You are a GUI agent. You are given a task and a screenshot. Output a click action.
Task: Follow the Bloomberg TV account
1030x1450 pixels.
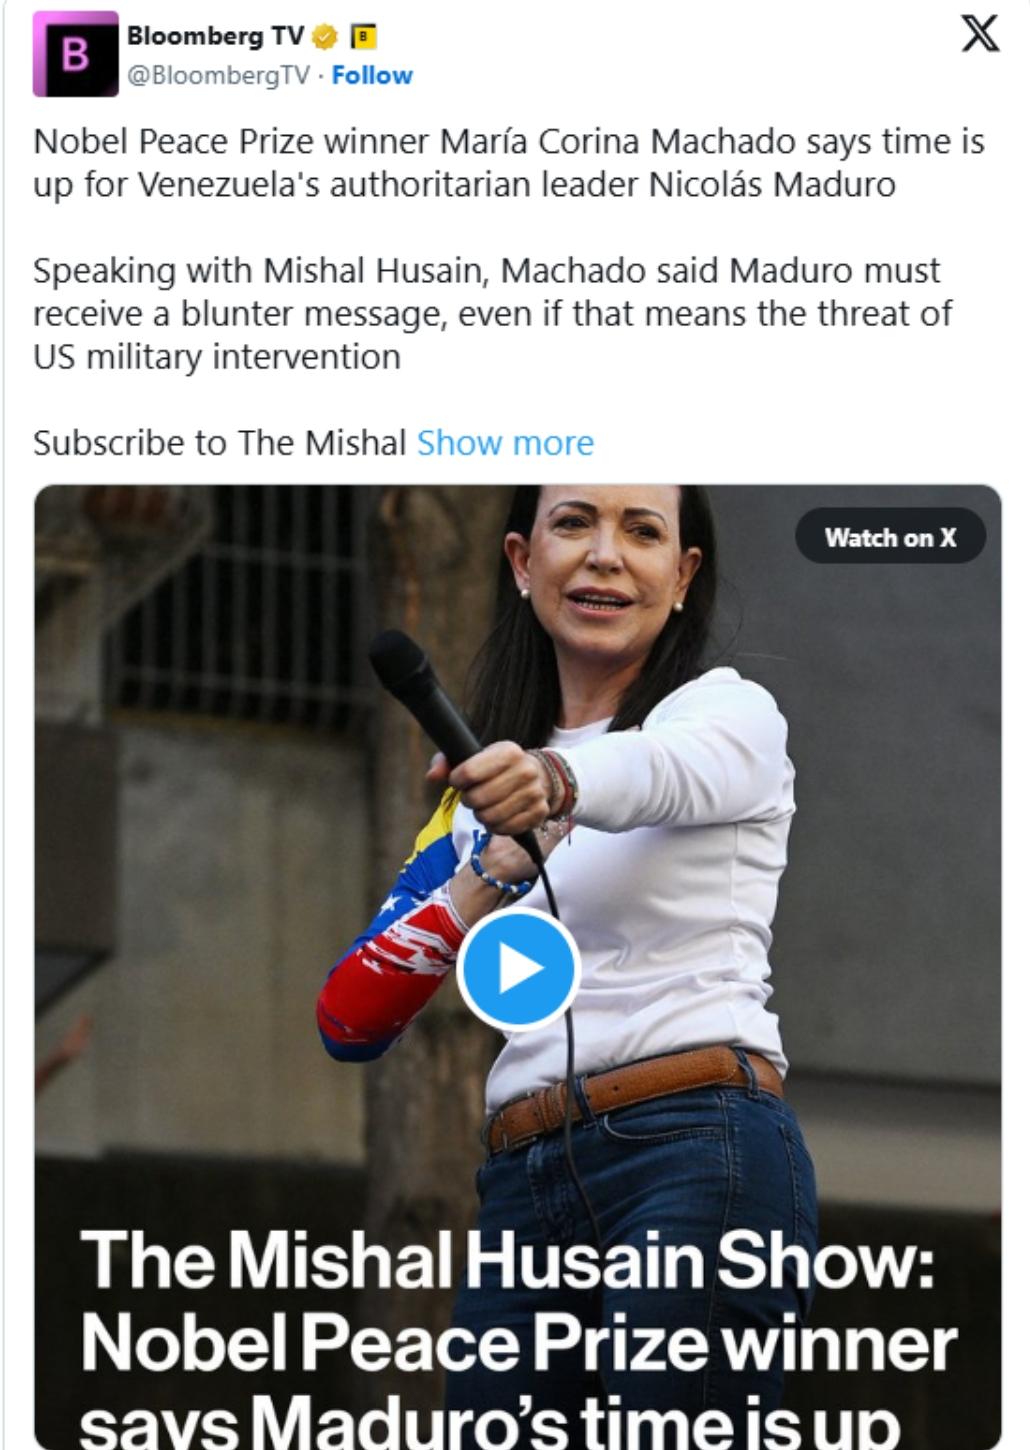click(372, 76)
